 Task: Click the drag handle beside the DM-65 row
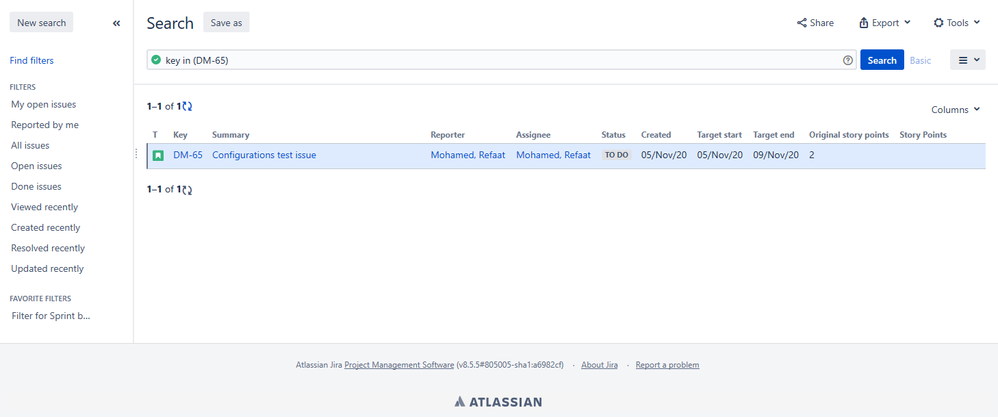[x=136, y=153]
